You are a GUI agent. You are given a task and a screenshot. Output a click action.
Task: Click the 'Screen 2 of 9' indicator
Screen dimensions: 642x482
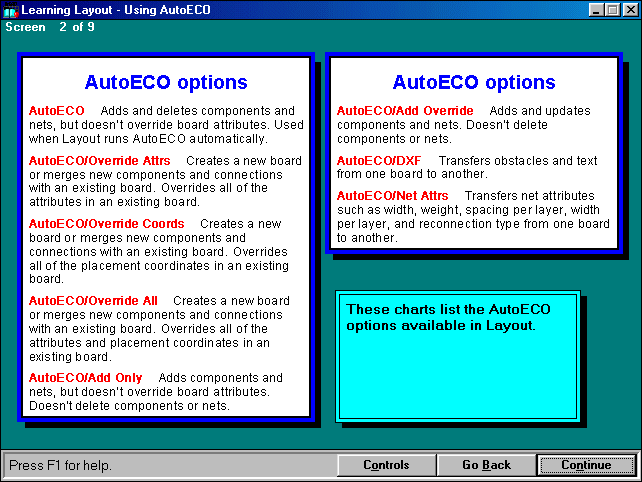[50, 27]
